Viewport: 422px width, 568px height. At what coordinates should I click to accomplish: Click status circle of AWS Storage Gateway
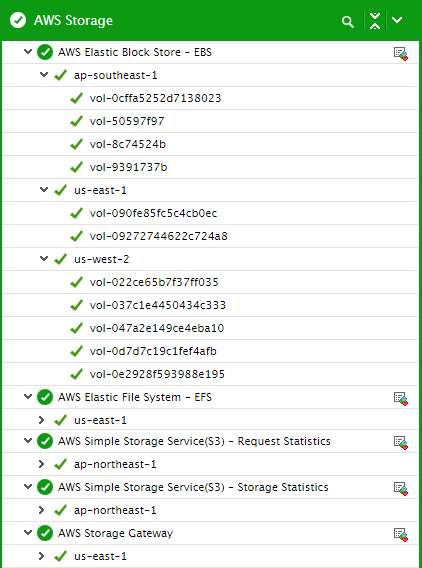45,533
